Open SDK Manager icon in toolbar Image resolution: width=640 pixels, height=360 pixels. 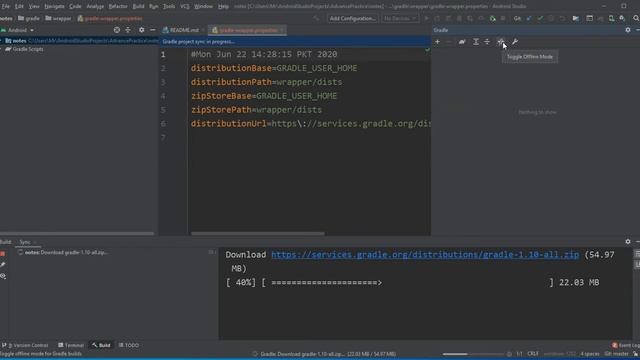(x=622, y=18)
